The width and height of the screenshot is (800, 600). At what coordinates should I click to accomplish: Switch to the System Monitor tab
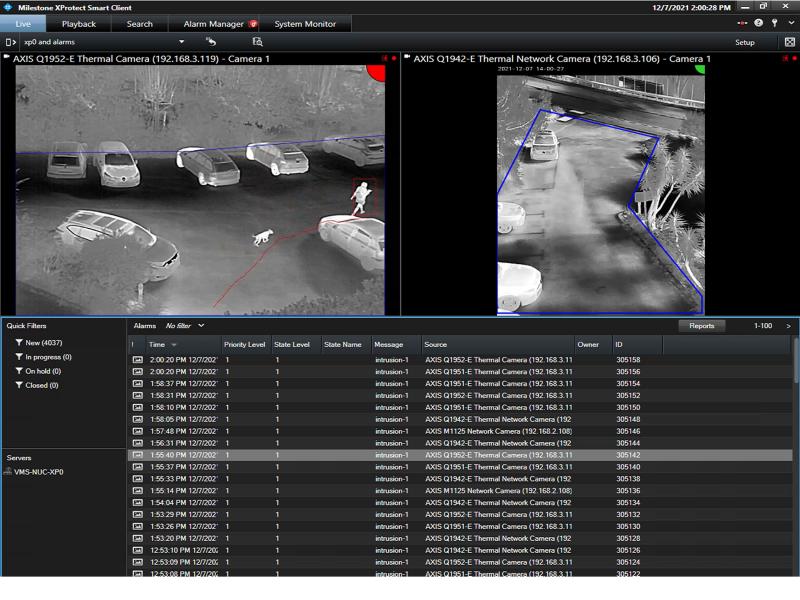(305, 24)
